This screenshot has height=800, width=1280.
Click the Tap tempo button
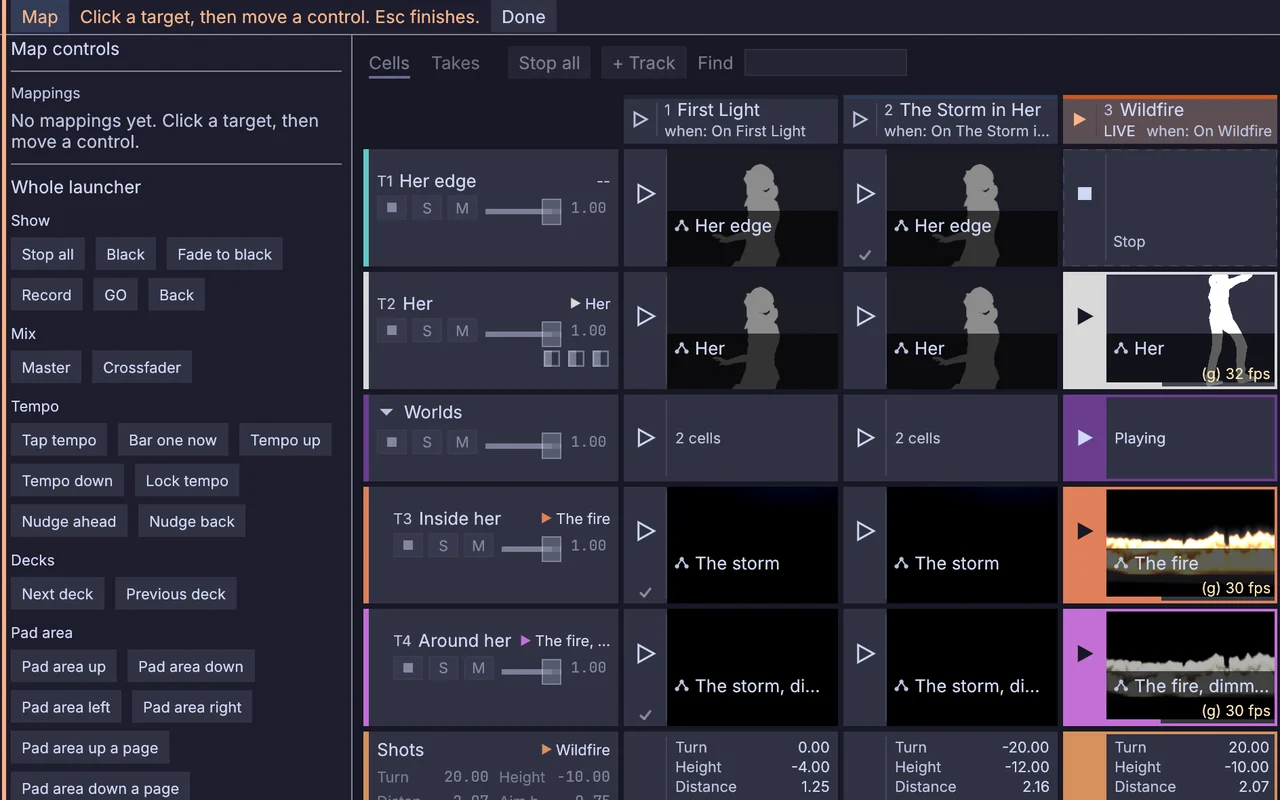(59, 441)
